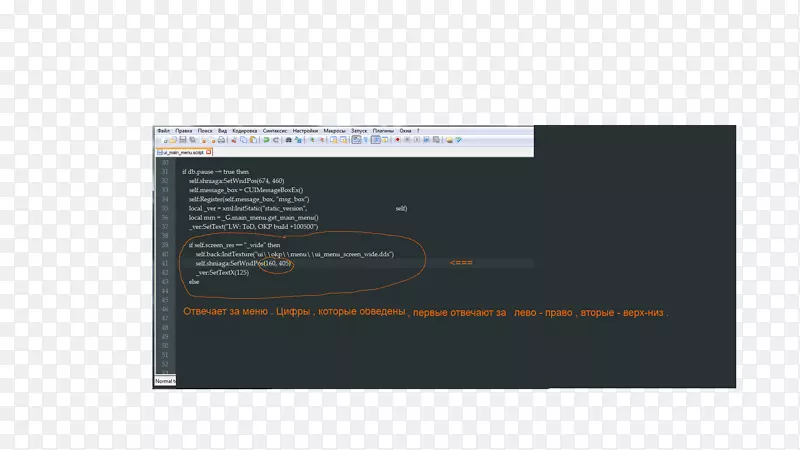Cut selection with scissors icon

tap(234, 140)
